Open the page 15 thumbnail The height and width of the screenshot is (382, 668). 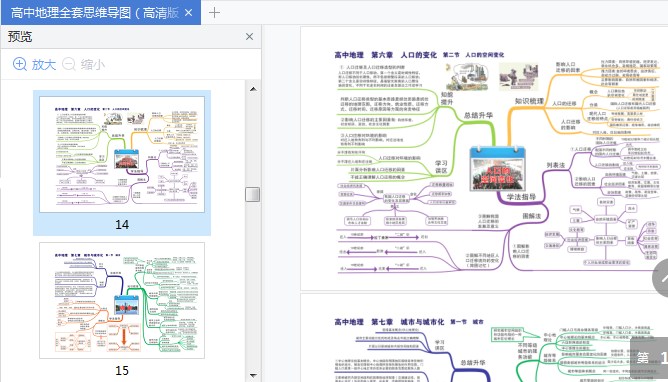(x=122, y=300)
